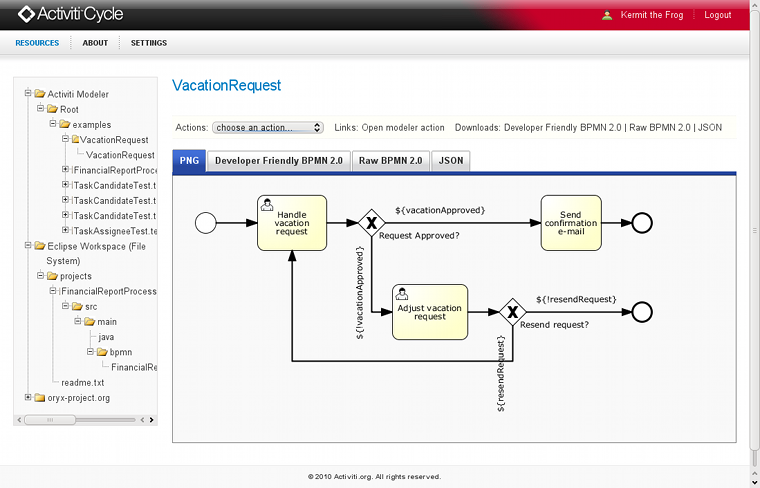The image size is (760, 488).
Task: Select VacationRequest leaf item in tree
Action: pos(120,155)
